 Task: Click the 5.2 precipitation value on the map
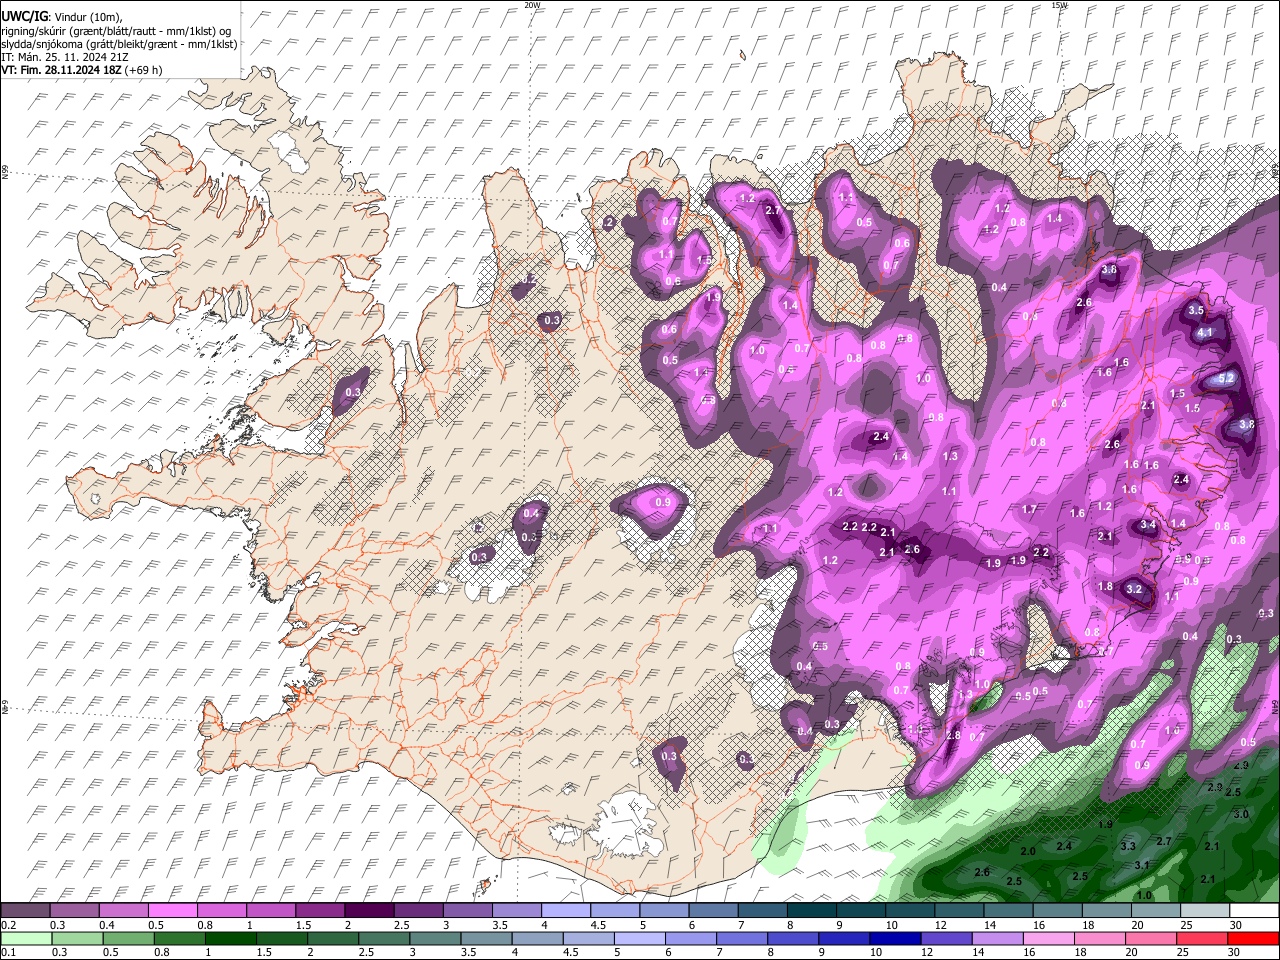pyautogui.click(x=1227, y=378)
